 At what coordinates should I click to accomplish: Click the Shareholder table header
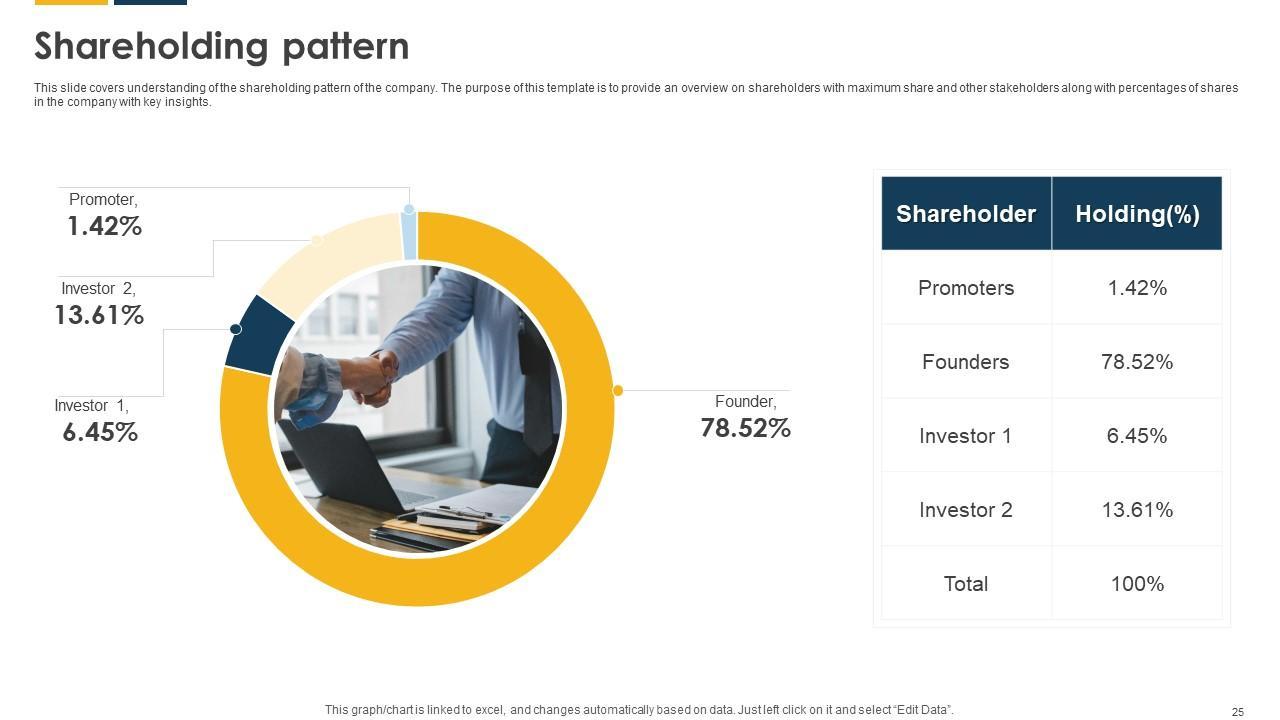click(x=966, y=214)
